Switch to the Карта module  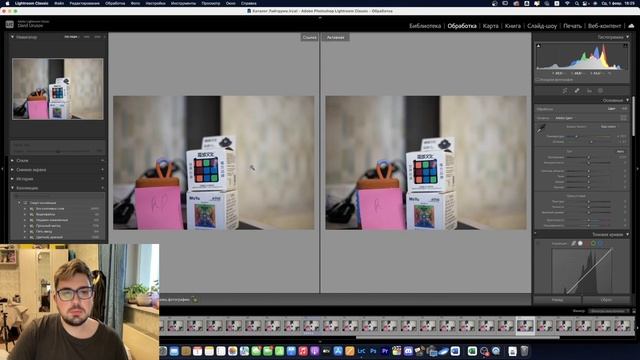pos(490,26)
